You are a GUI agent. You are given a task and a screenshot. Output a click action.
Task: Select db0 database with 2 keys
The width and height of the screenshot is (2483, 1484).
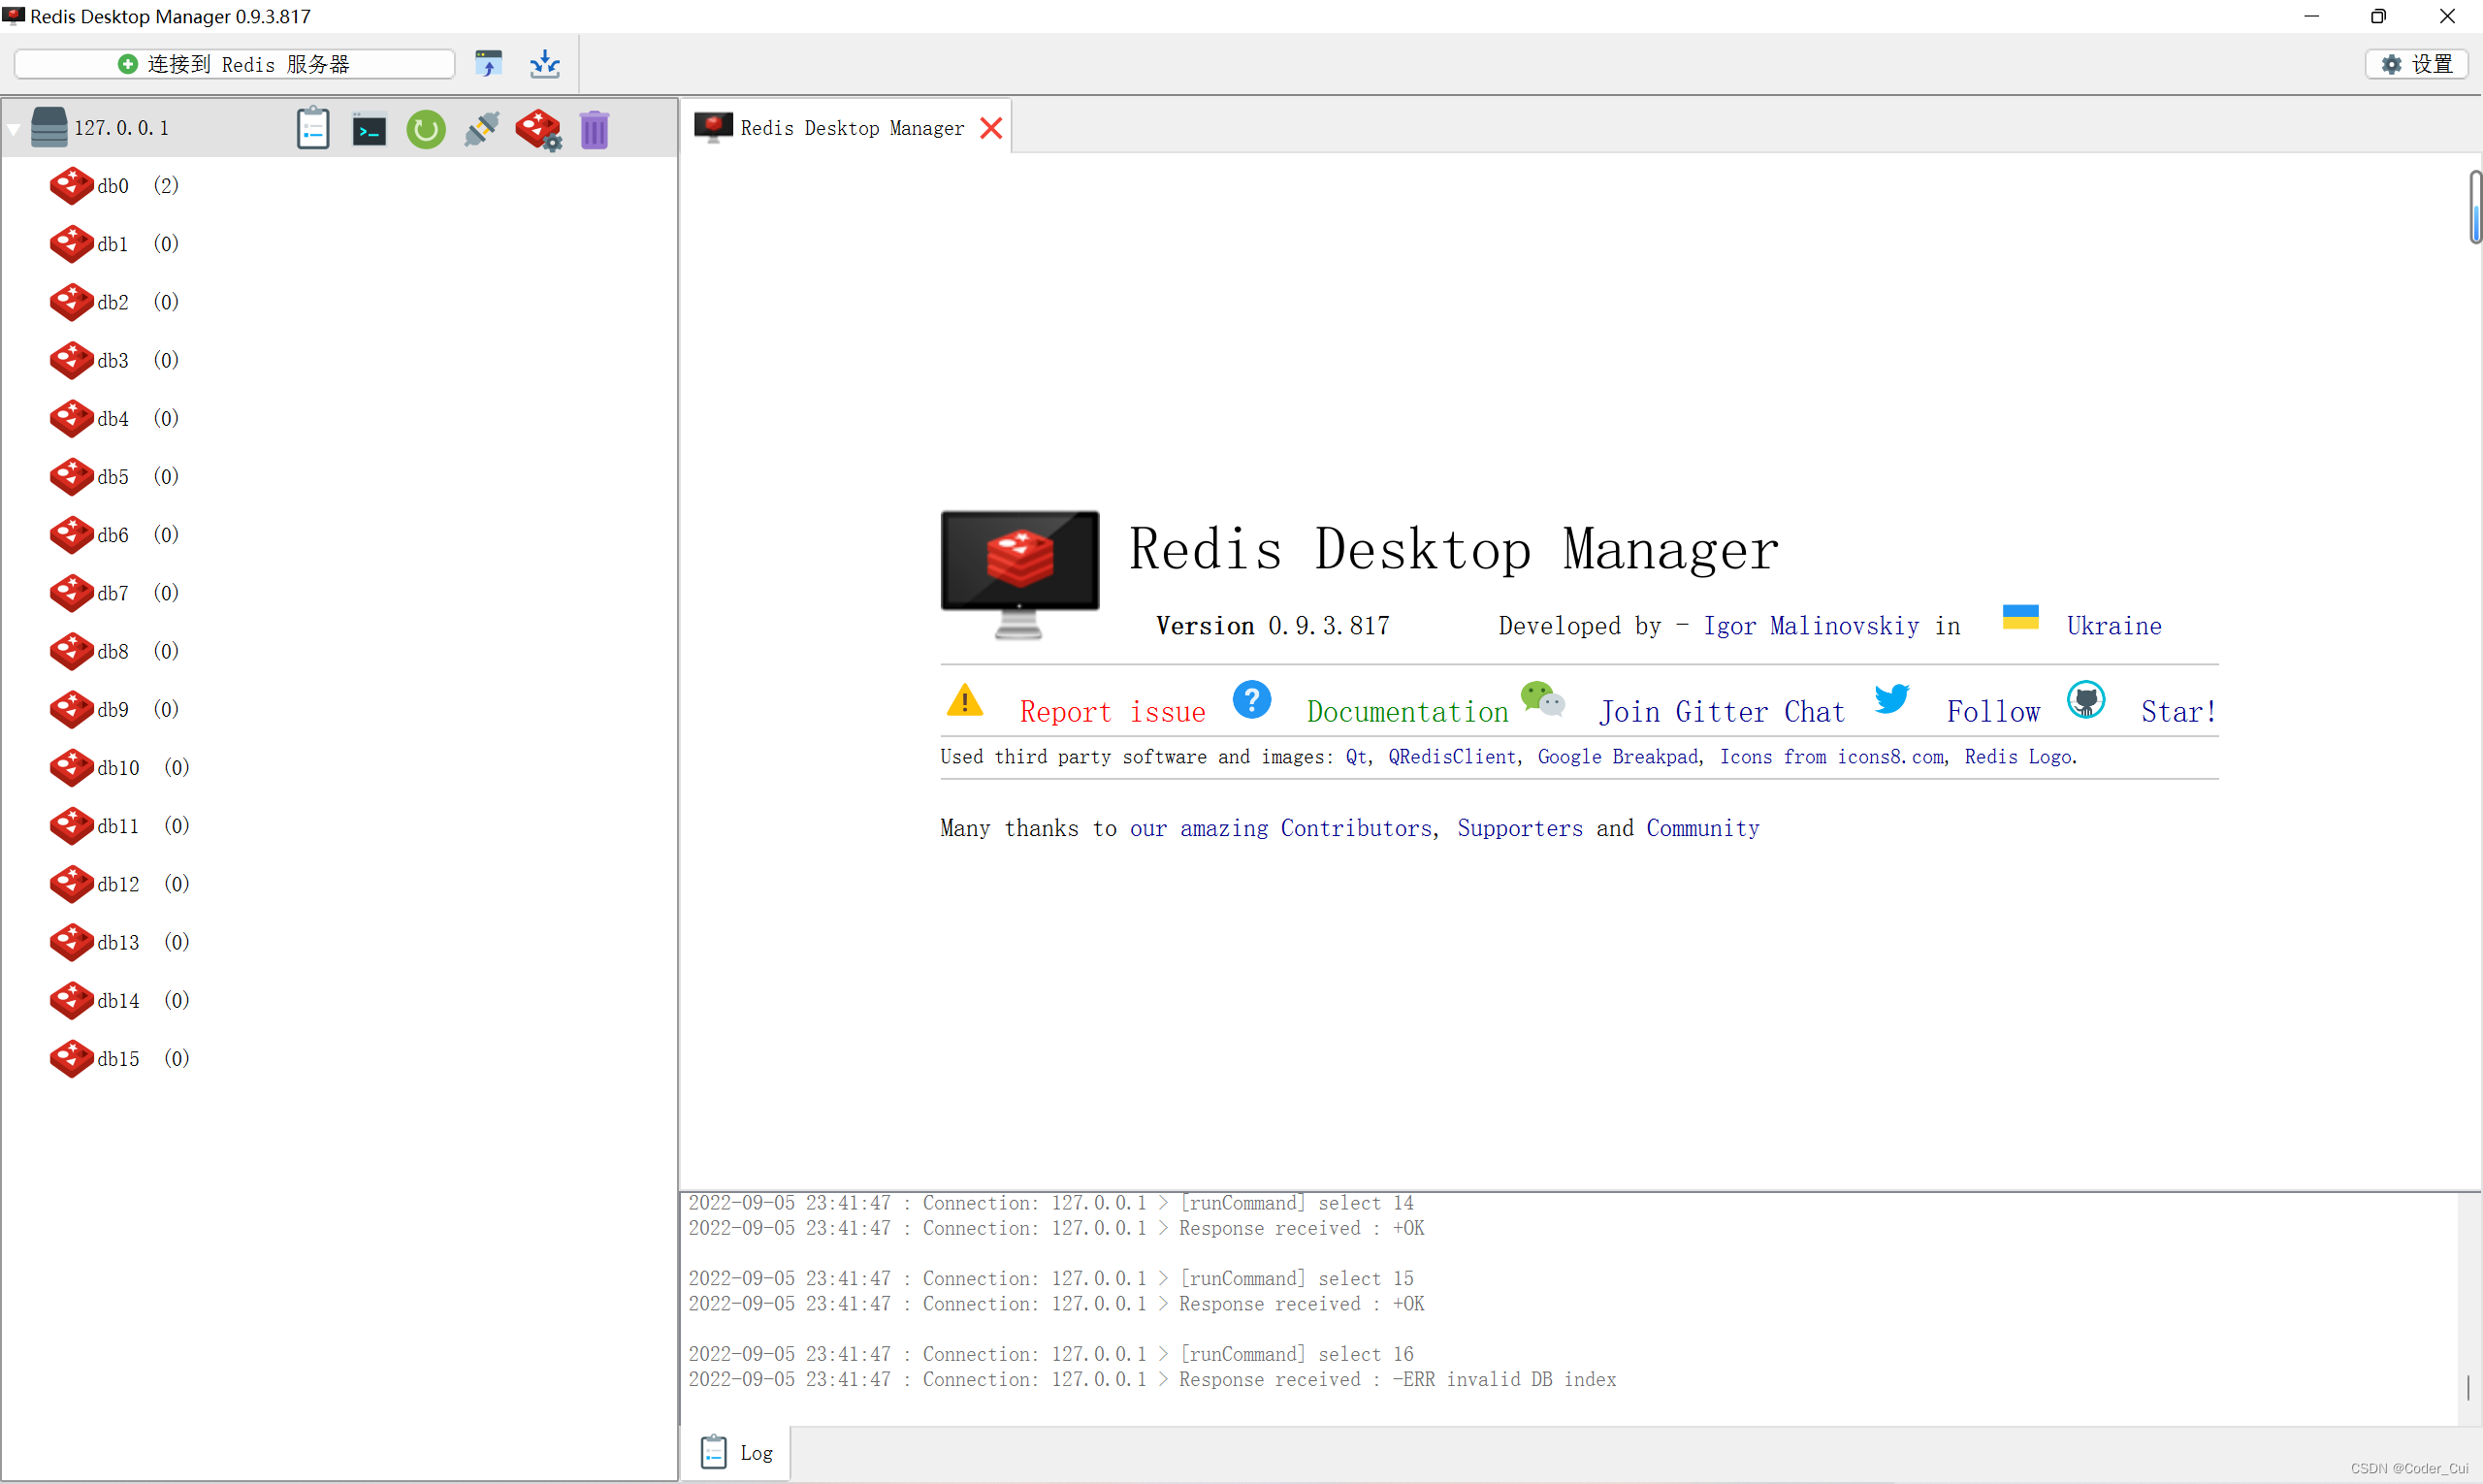113,186
